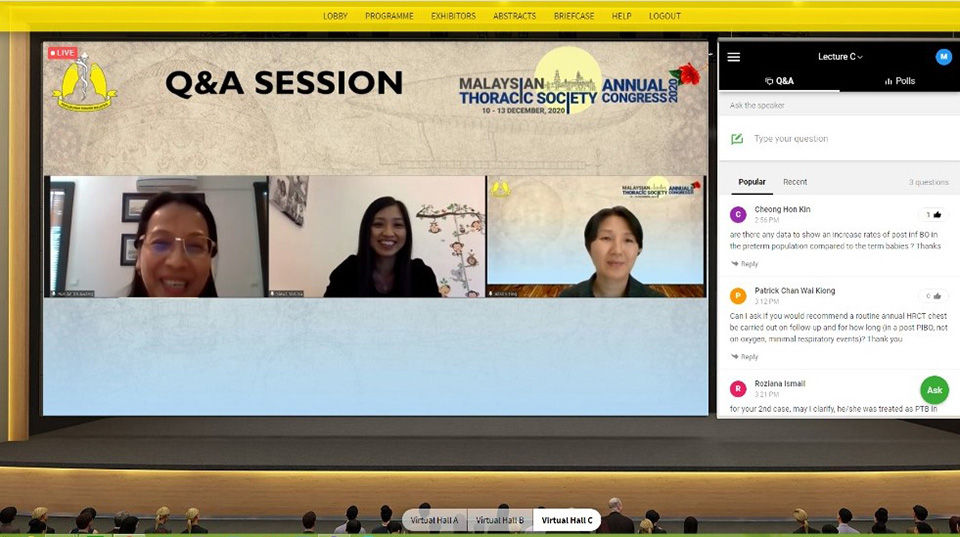Click Patrick Chan Wai Kiong's orange avatar
Image resolution: width=960 pixels, height=537 pixels.
pos(738,296)
